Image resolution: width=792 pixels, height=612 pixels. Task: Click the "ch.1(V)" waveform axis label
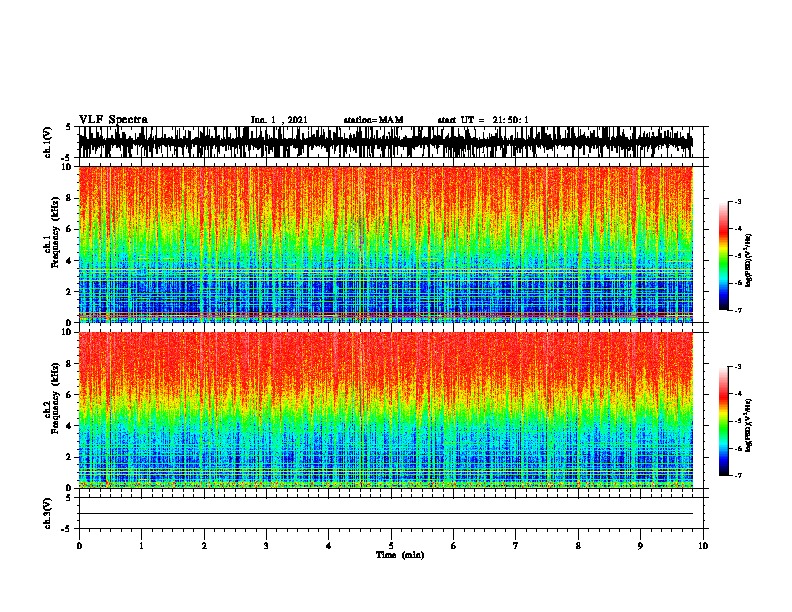(x=48, y=142)
